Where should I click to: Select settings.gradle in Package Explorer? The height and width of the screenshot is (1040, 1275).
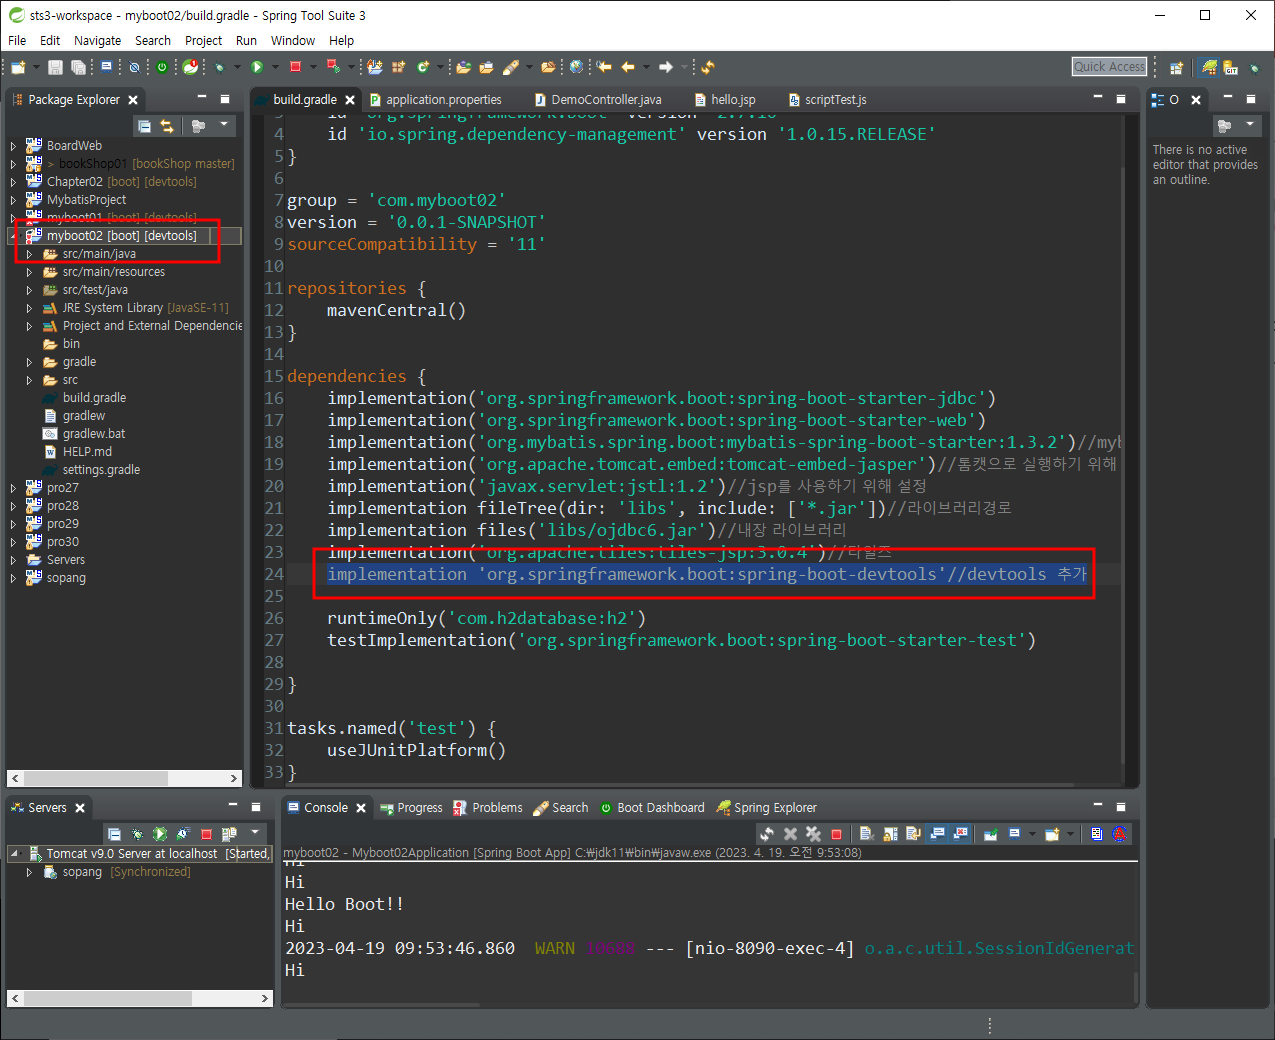click(x=101, y=470)
